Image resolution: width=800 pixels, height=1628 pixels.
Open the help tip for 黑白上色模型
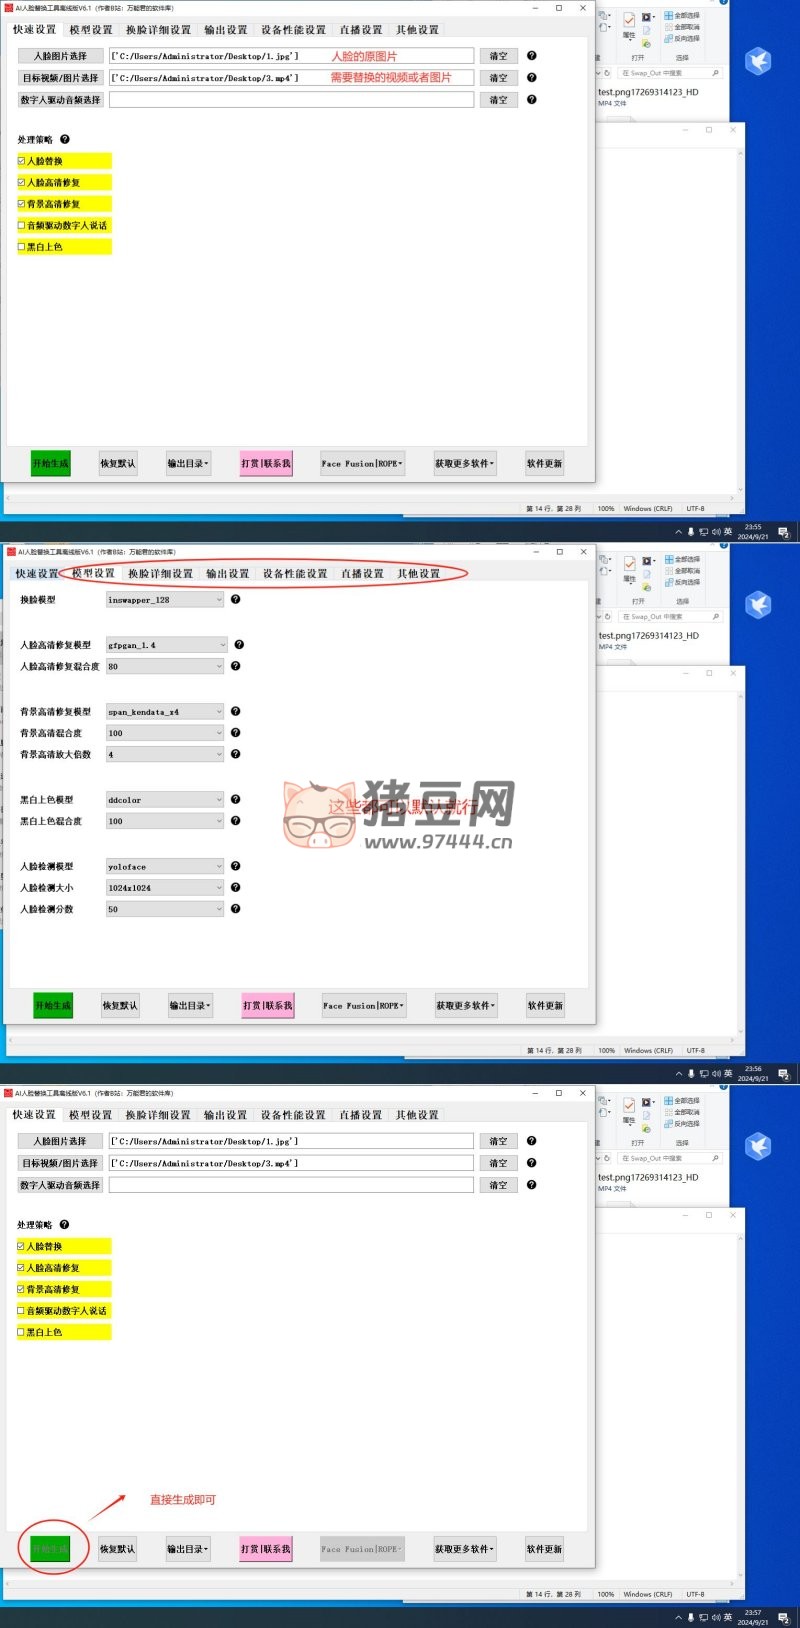235,800
